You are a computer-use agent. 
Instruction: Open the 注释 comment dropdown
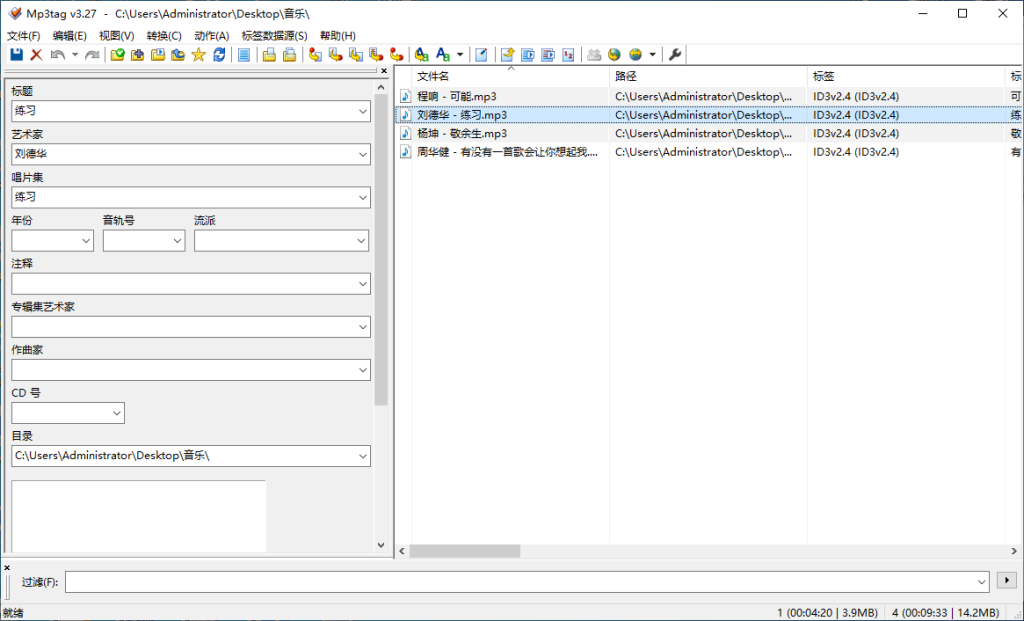(362, 284)
